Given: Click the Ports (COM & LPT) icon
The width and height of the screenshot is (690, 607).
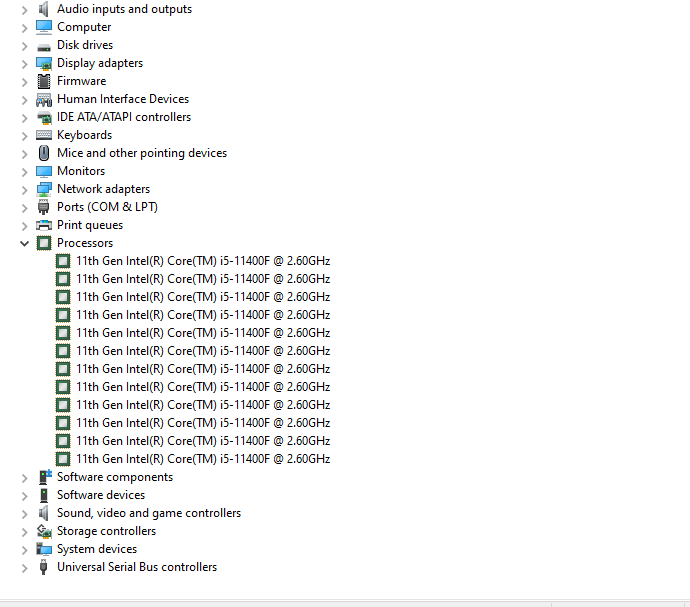Looking at the screenshot, I should 44,207.
